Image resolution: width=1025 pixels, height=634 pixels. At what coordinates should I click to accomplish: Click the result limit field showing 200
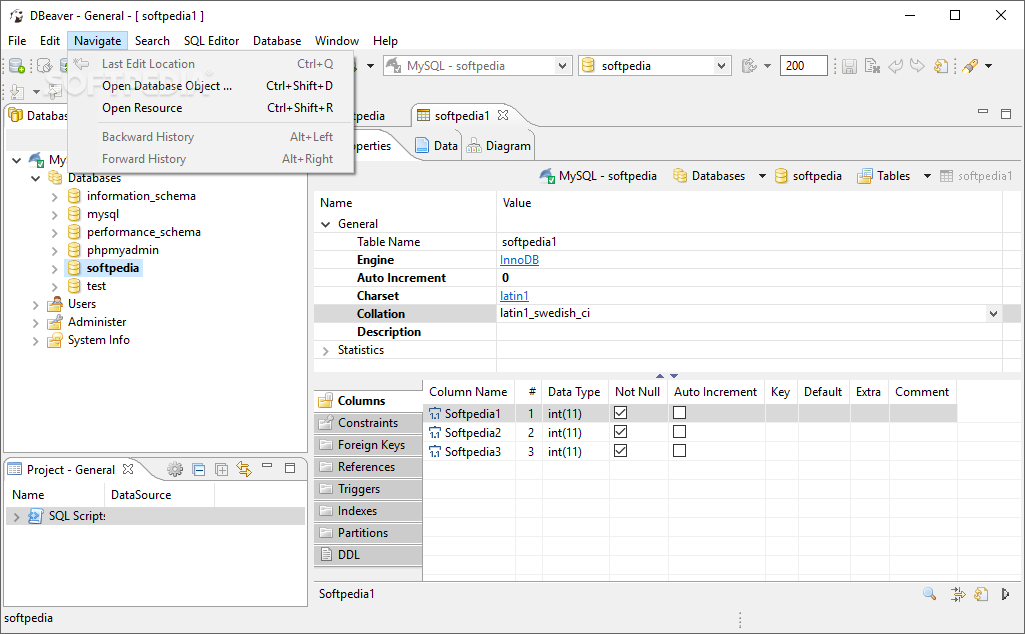coord(803,65)
